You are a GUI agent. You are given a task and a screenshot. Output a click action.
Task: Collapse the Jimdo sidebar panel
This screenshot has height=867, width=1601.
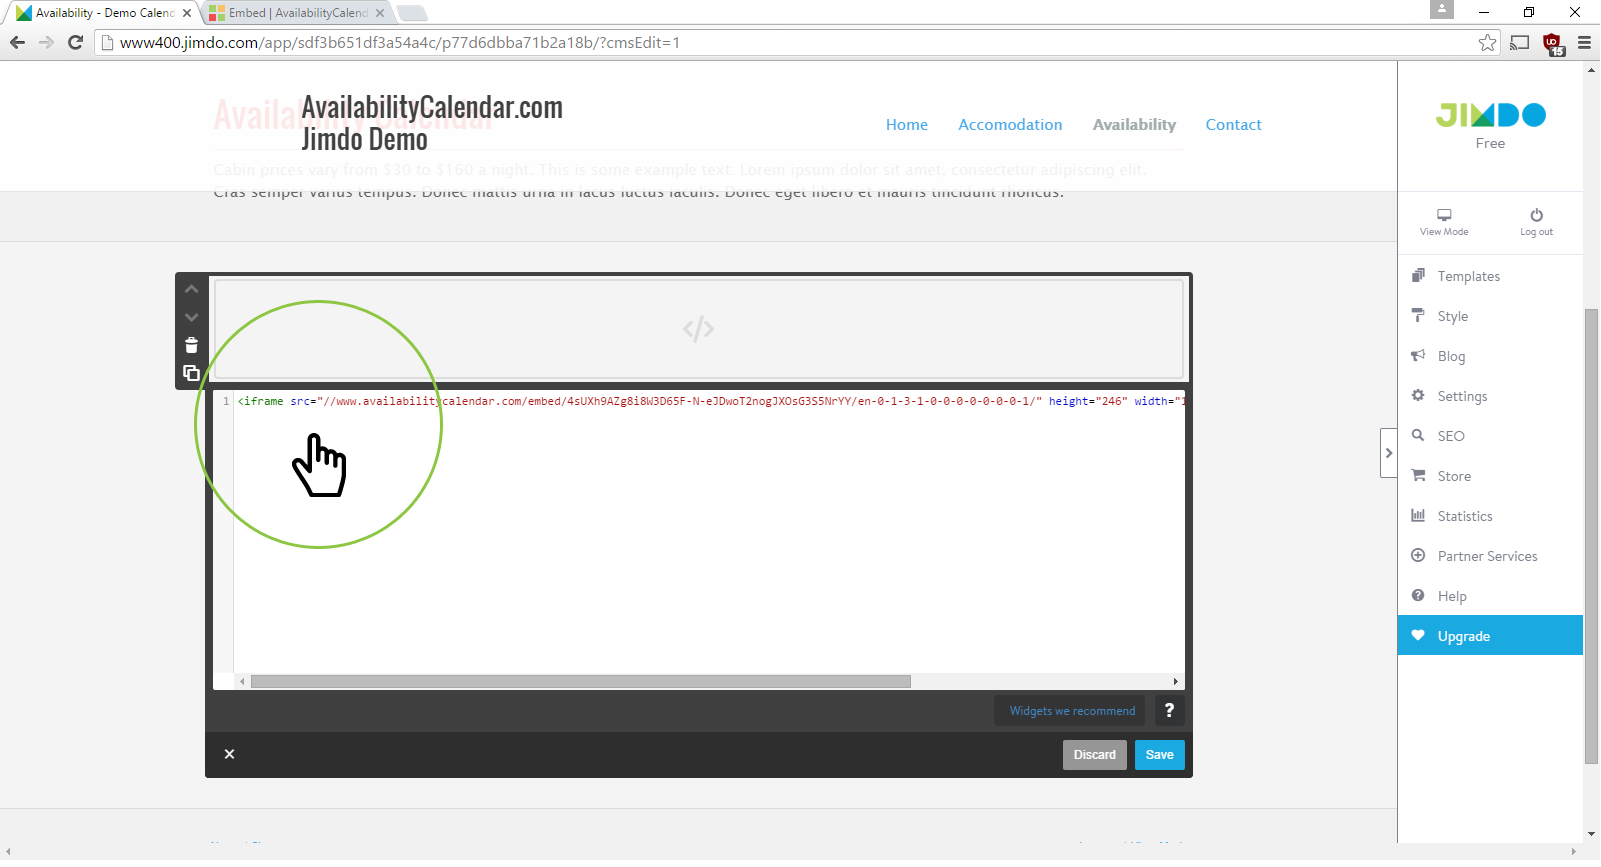pyautogui.click(x=1388, y=453)
